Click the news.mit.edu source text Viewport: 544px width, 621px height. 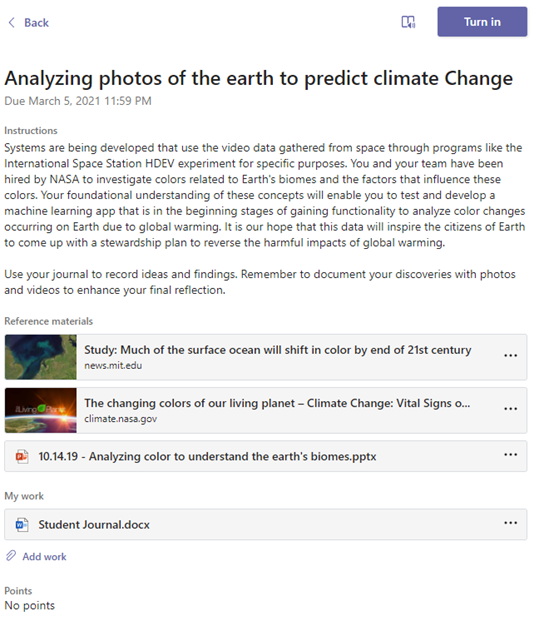pyautogui.click(x=113, y=366)
